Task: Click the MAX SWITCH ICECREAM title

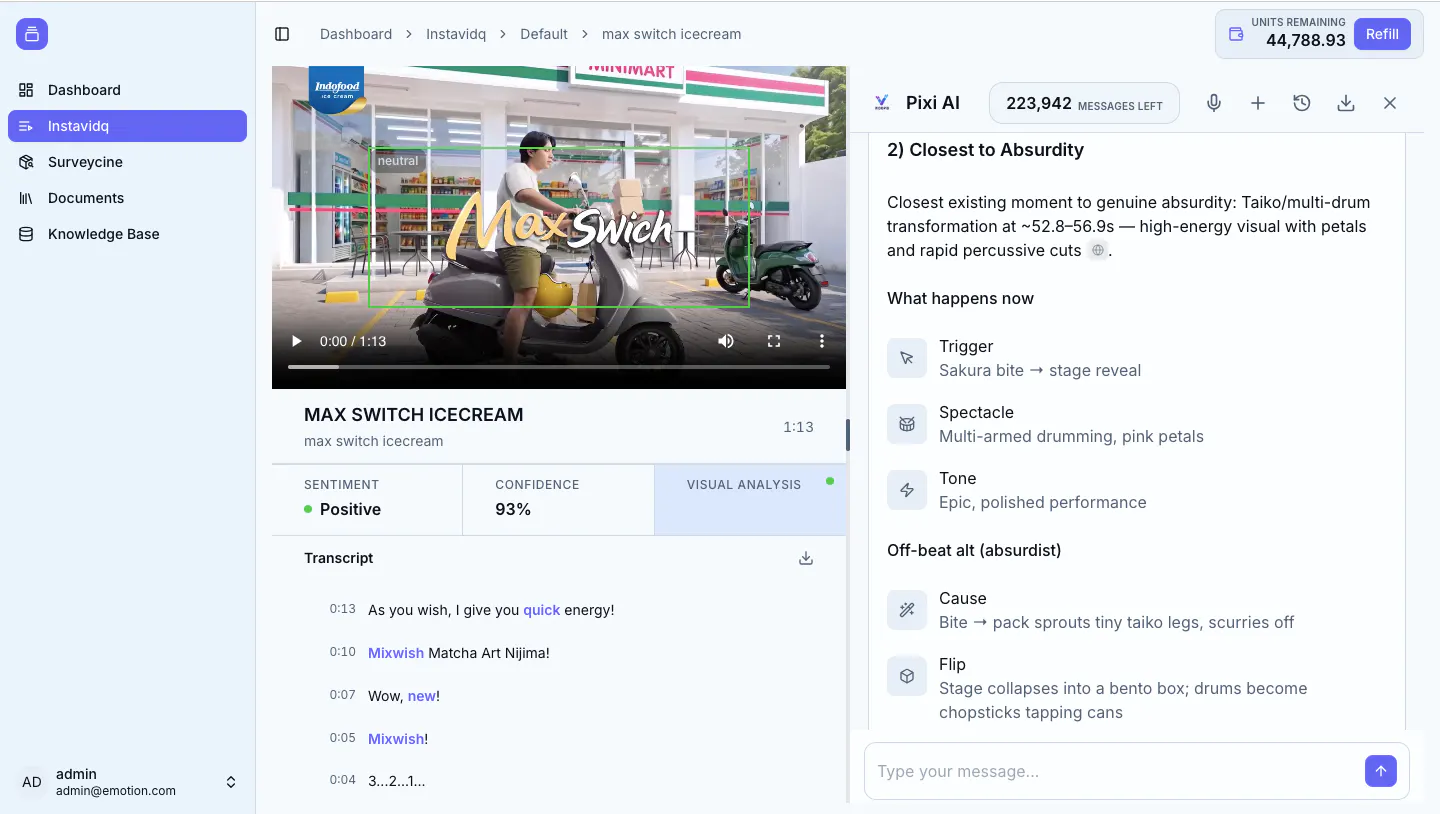Action: pyautogui.click(x=414, y=415)
